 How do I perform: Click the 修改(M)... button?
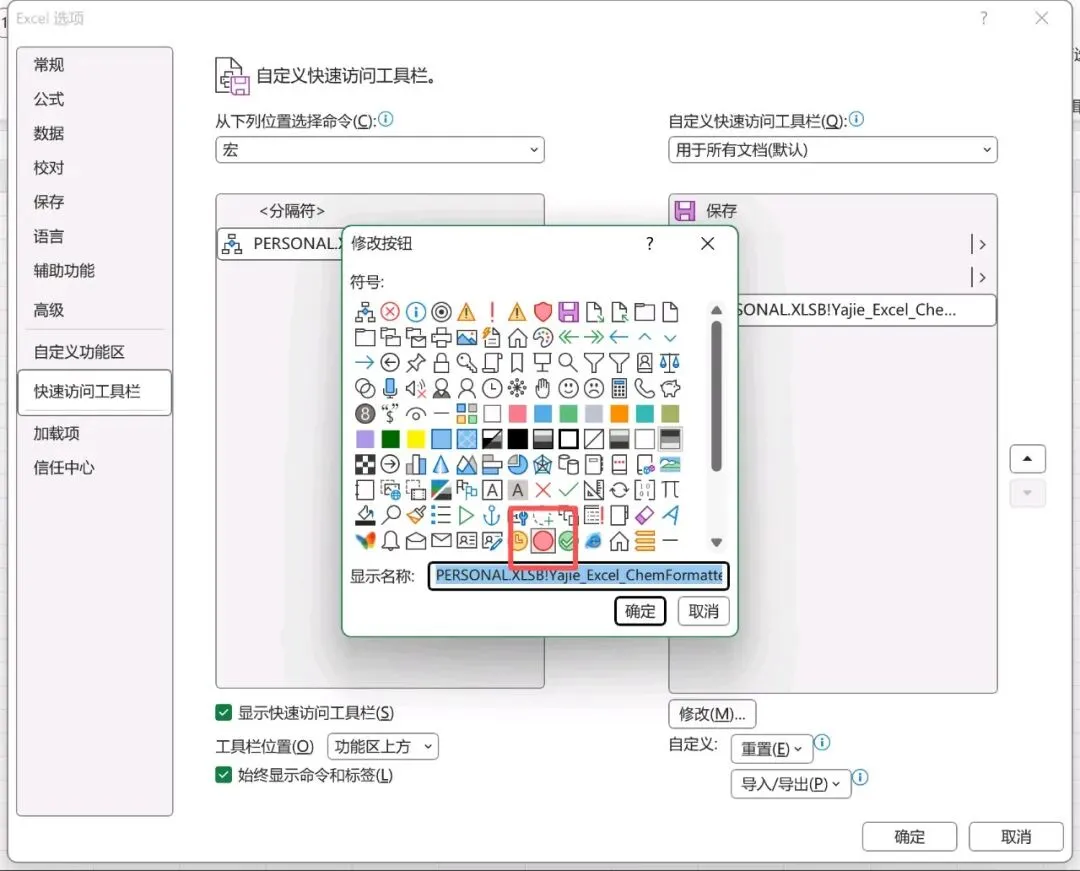point(712,713)
